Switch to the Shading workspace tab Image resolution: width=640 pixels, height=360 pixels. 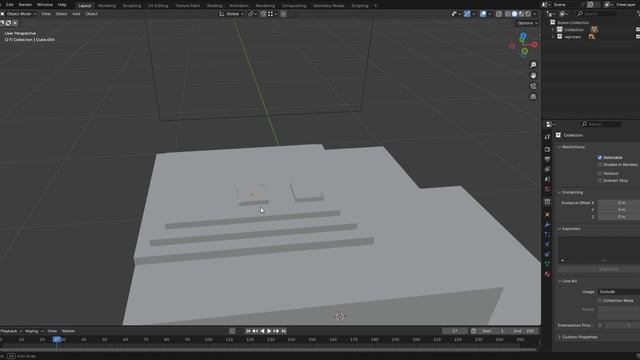[214, 6]
